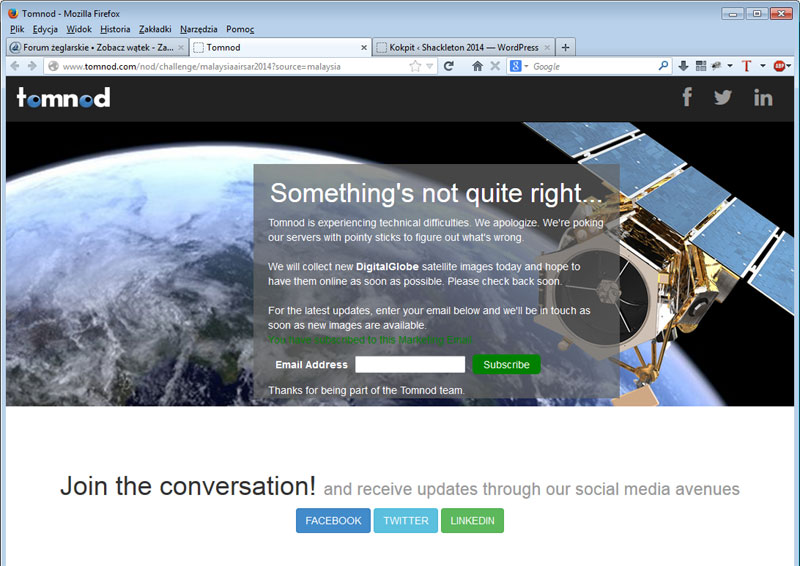Click the bold DigitalGlobe text

[x=387, y=266]
